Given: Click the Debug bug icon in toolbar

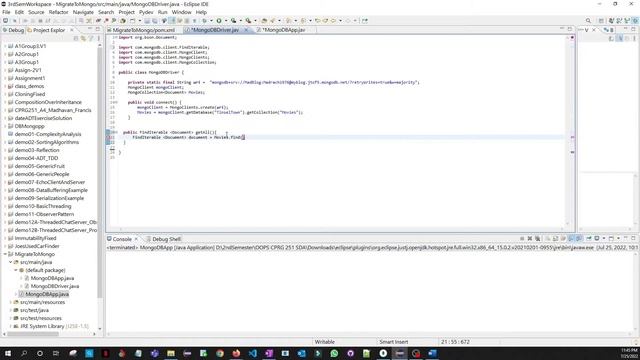Looking at the screenshot, I should pos(204,20).
